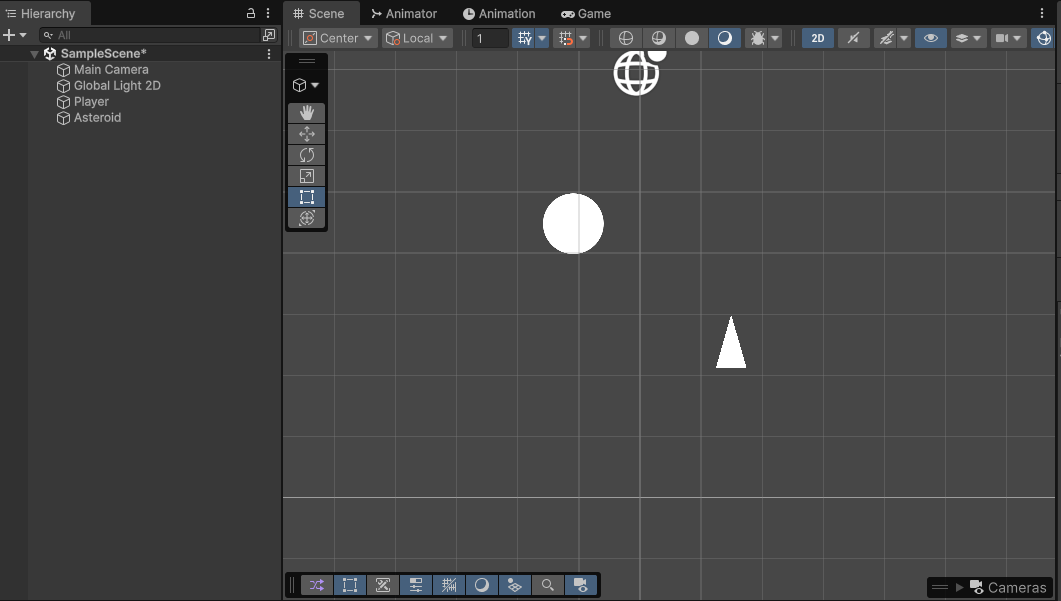Select the Hand (View) tool
The image size is (1061, 601).
pyautogui.click(x=307, y=112)
